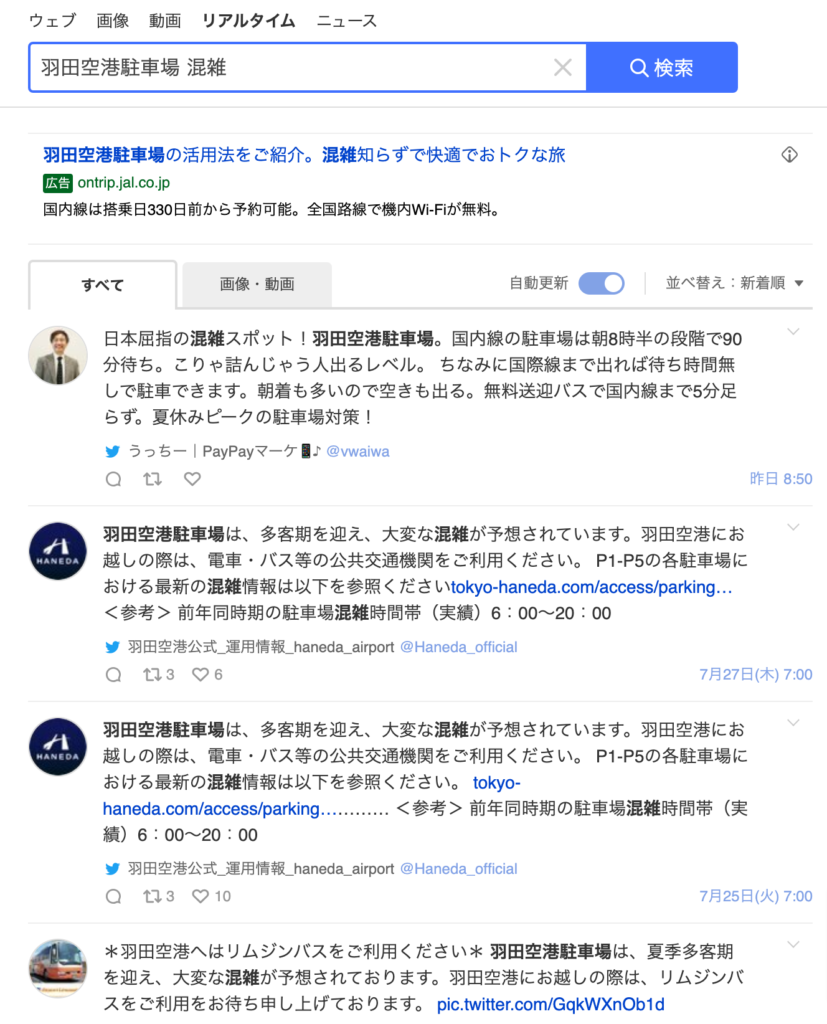
Task: Click the @Haneda_official link in the 7月27日 tweet
Action: pos(459,647)
